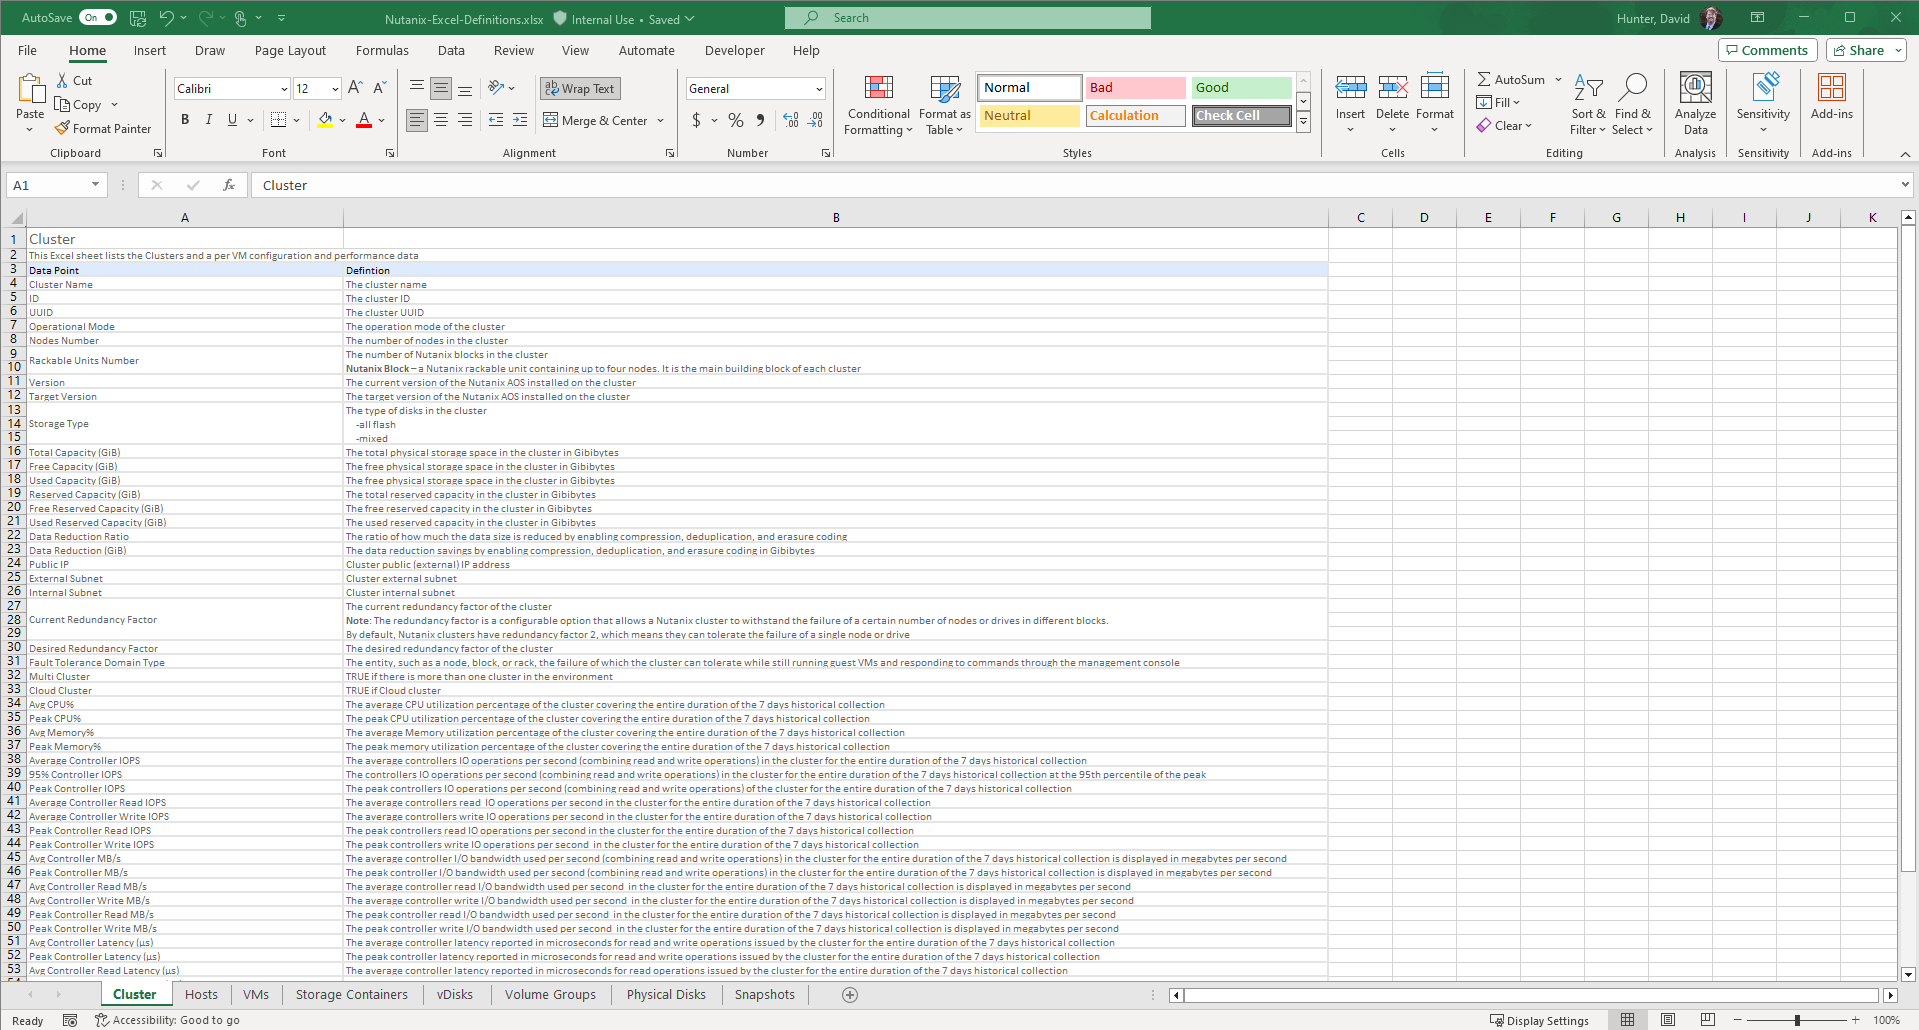Viewport: 1919px width, 1030px height.
Task: Open the Formulas ribbon tab
Action: coord(382,50)
